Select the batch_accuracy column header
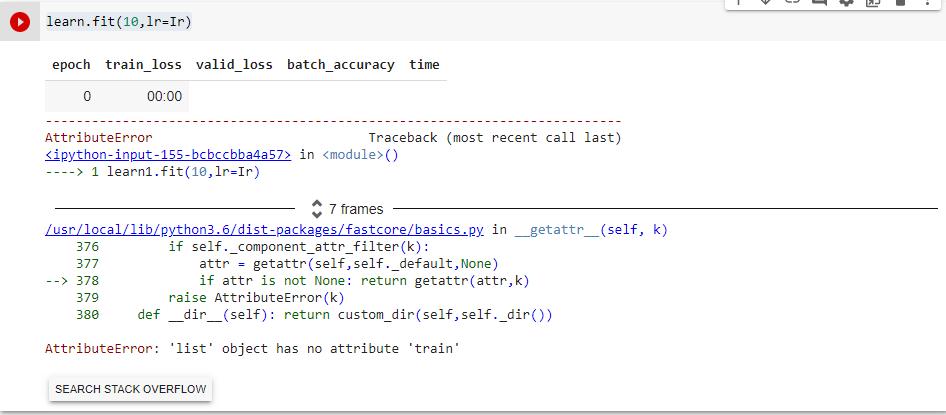Image resolution: width=946 pixels, height=415 pixels. pos(341,65)
